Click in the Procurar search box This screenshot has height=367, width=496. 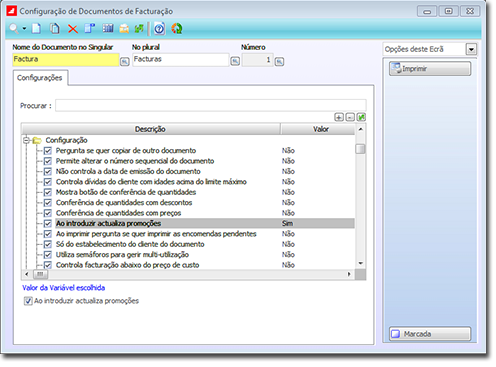click(x=211, y=105)
